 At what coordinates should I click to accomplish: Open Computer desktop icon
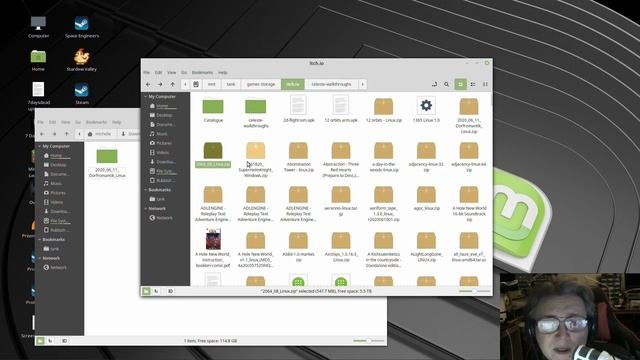[x=38, y=27]
